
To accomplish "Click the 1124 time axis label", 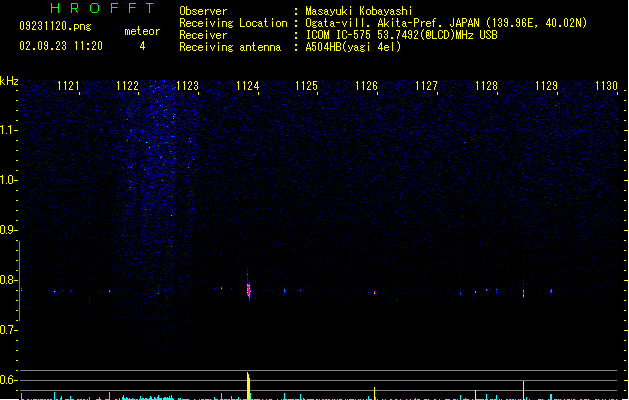I will (248, 86).
